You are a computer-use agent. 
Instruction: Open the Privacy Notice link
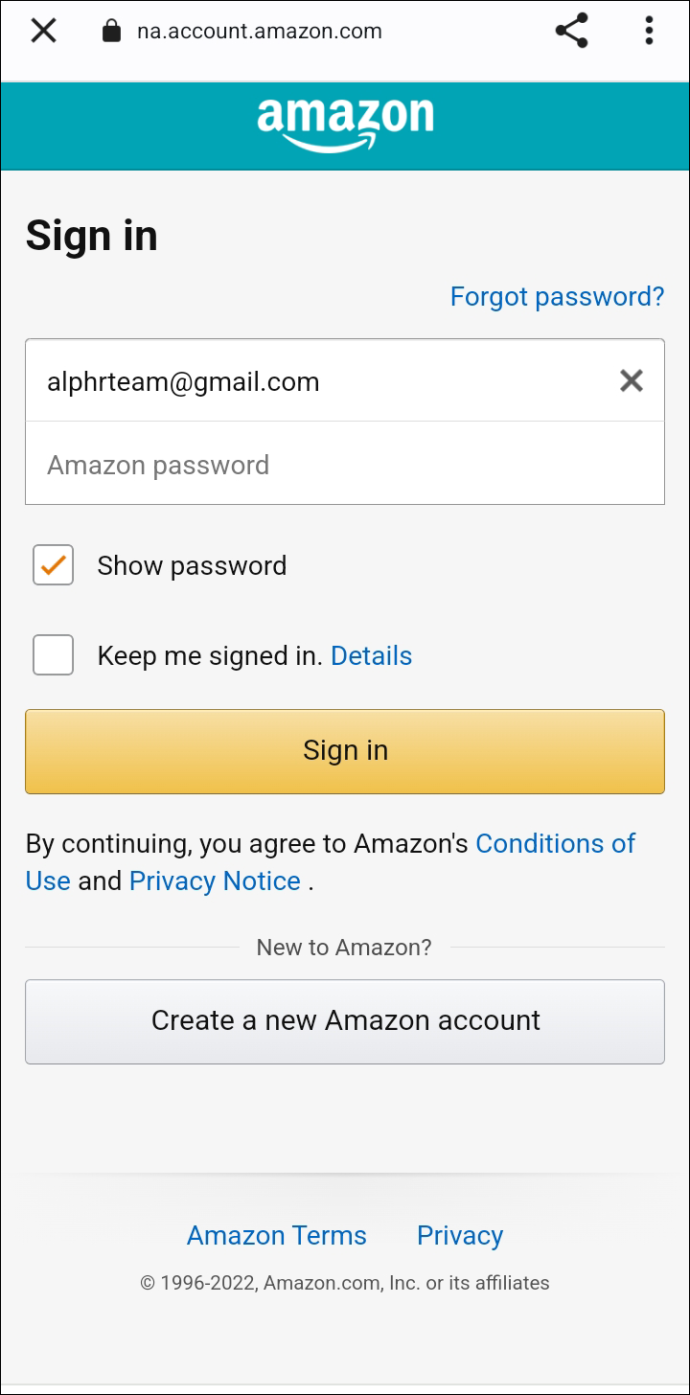[x=215, y=881]
